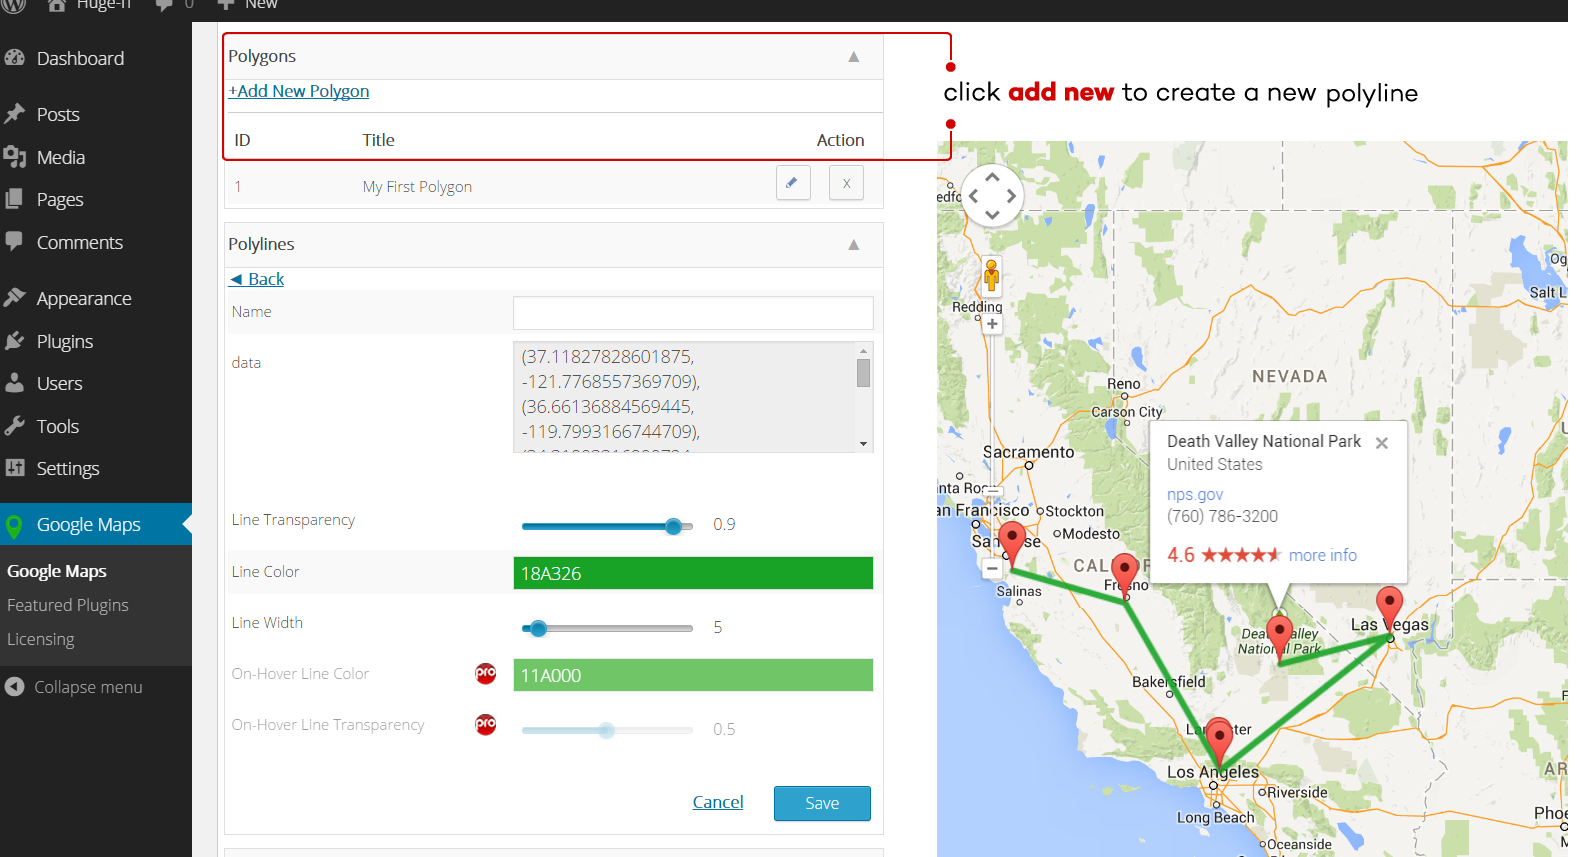
Task: Click the Dashboard sidebar icon
Action: pyautogui.click(x=14, y=58)
